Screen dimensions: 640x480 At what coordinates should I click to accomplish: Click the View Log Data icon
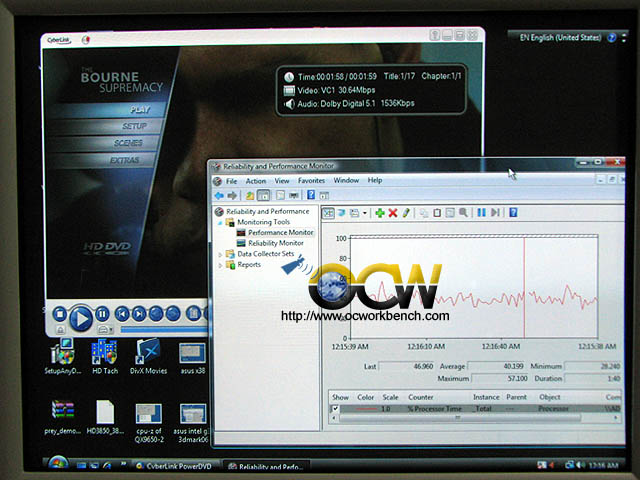341,213
